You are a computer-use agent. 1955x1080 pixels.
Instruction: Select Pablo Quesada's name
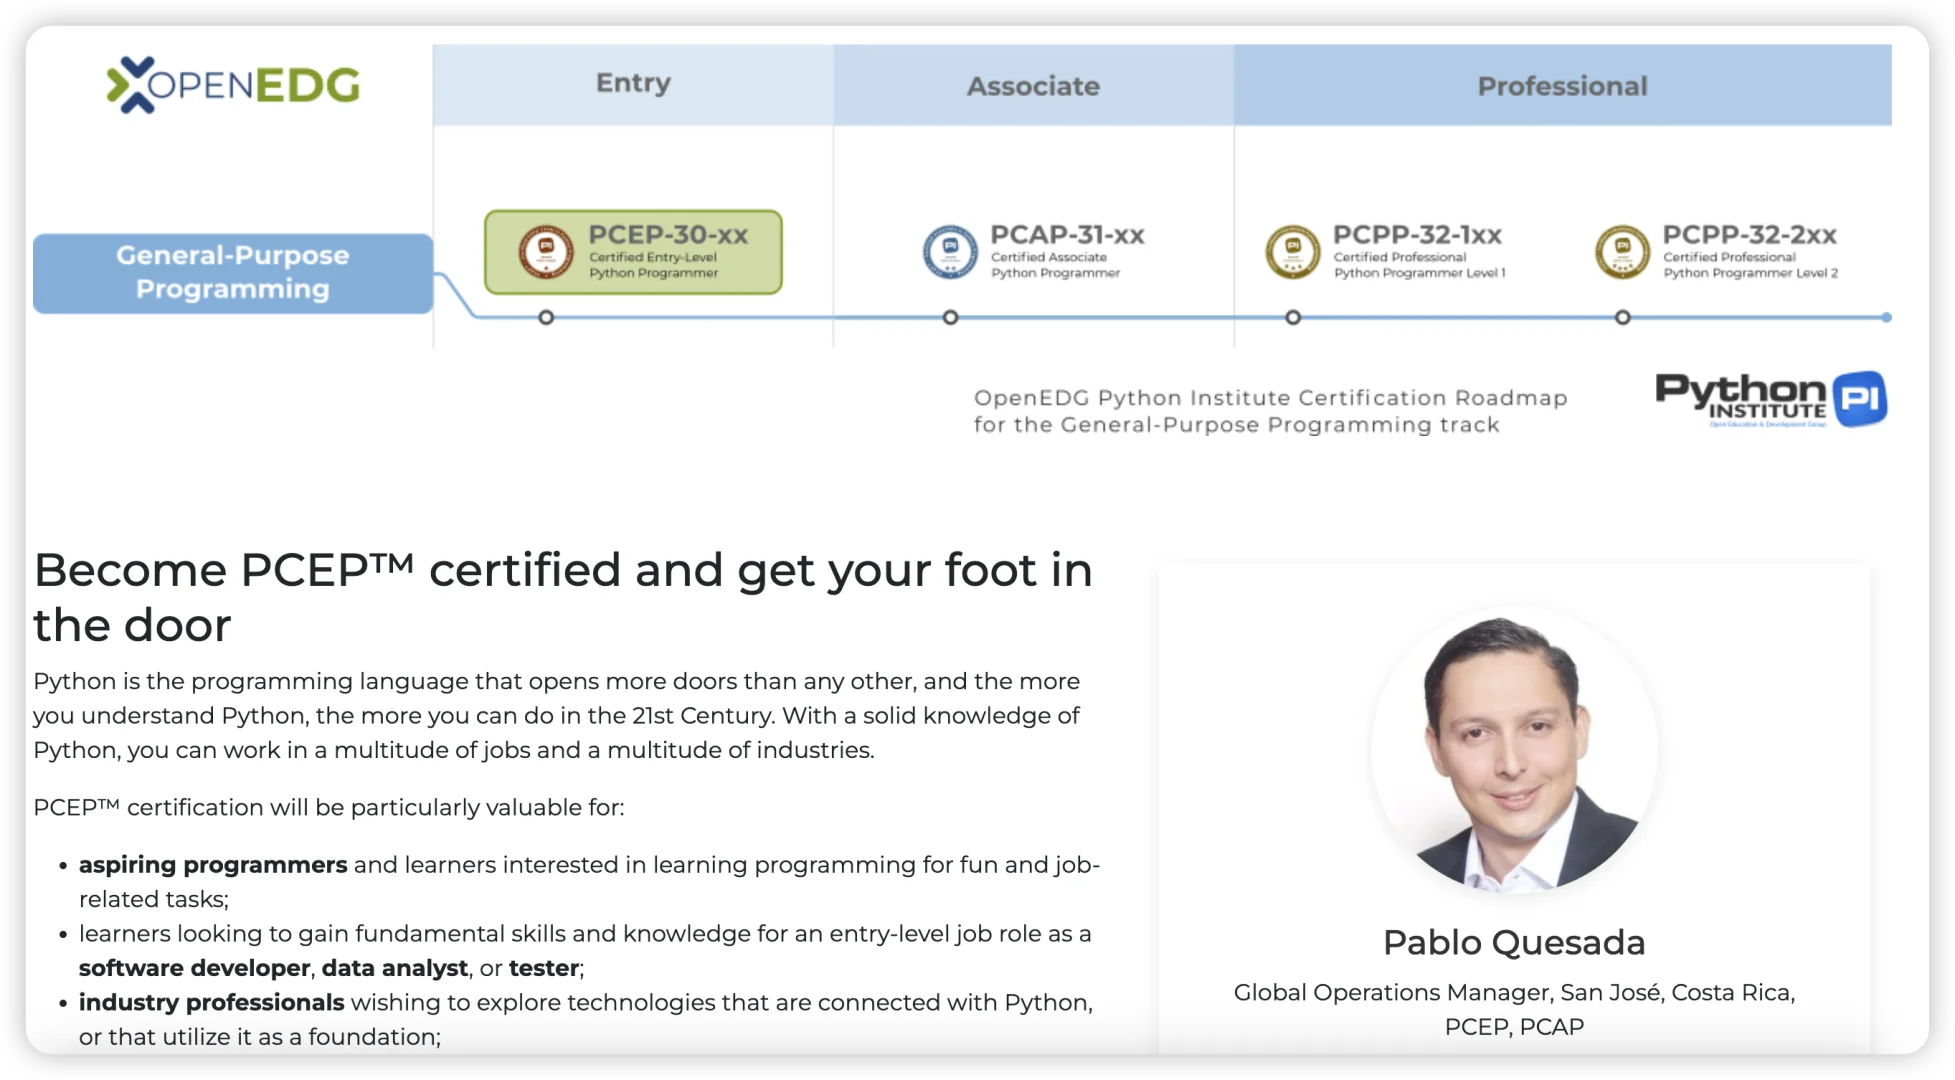tap(1513, 941)
